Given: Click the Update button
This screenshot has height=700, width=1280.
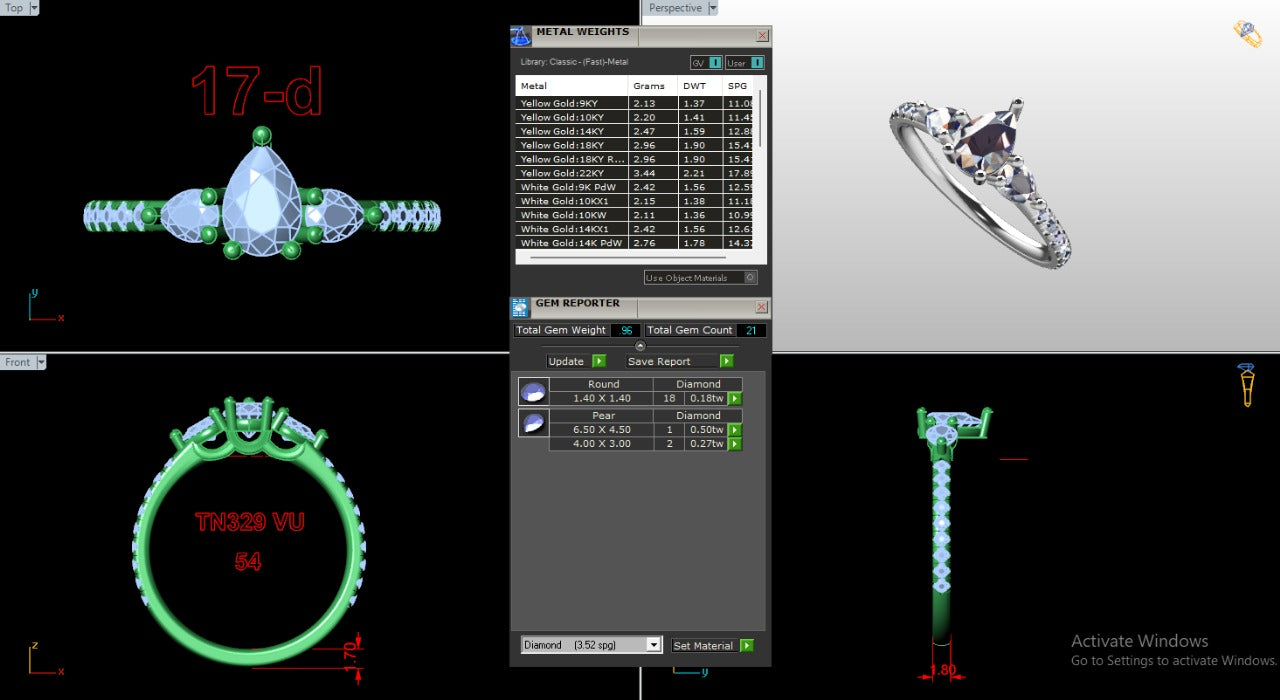Looking at the screenshot, I should pyautogui.click(x=566, y=361).
